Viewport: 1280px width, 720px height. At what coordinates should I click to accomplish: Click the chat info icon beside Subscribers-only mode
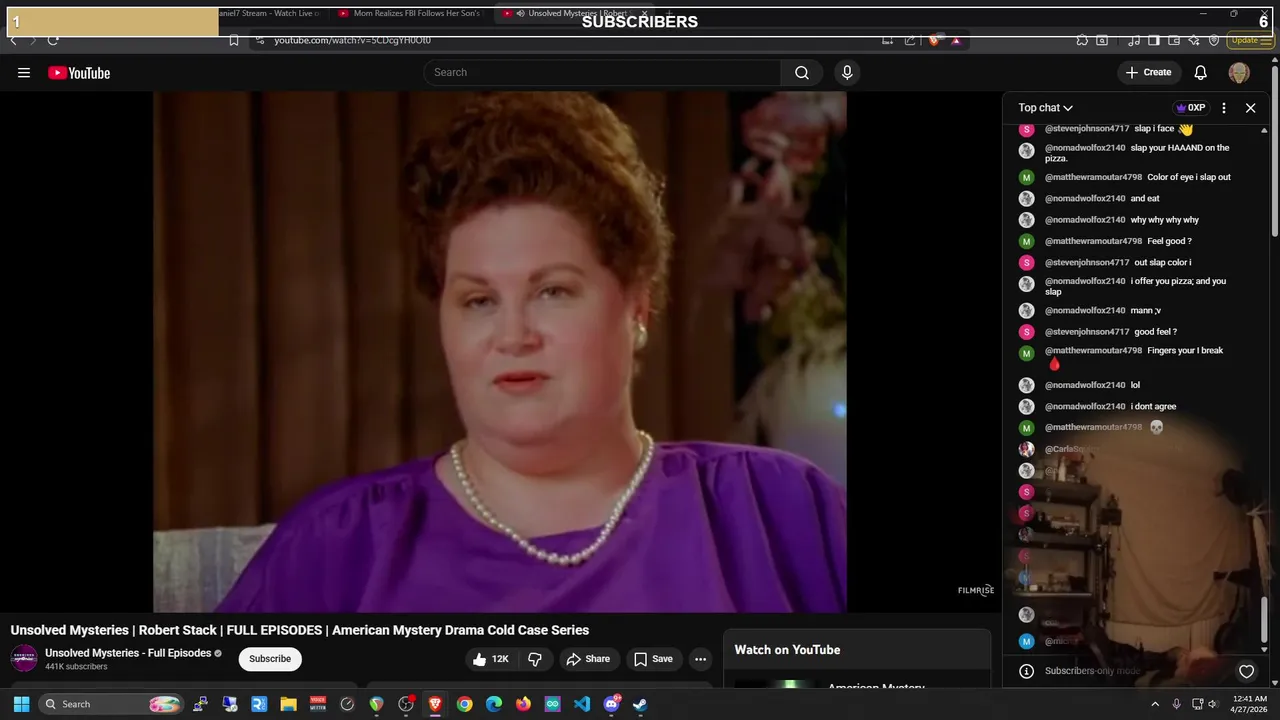tap(1026, 671)
